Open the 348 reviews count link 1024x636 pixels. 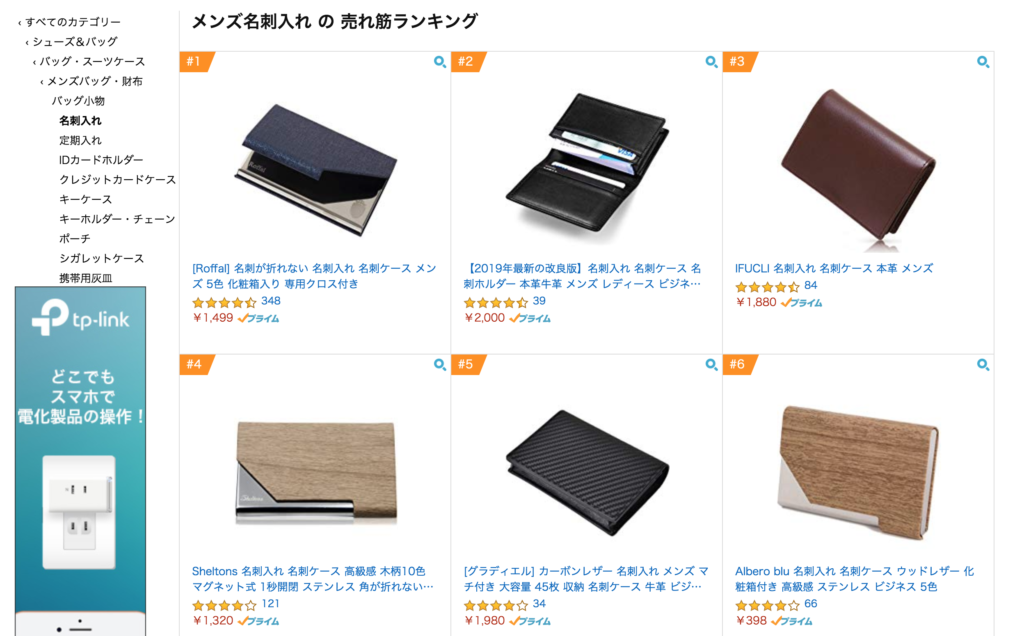point(270,301)
